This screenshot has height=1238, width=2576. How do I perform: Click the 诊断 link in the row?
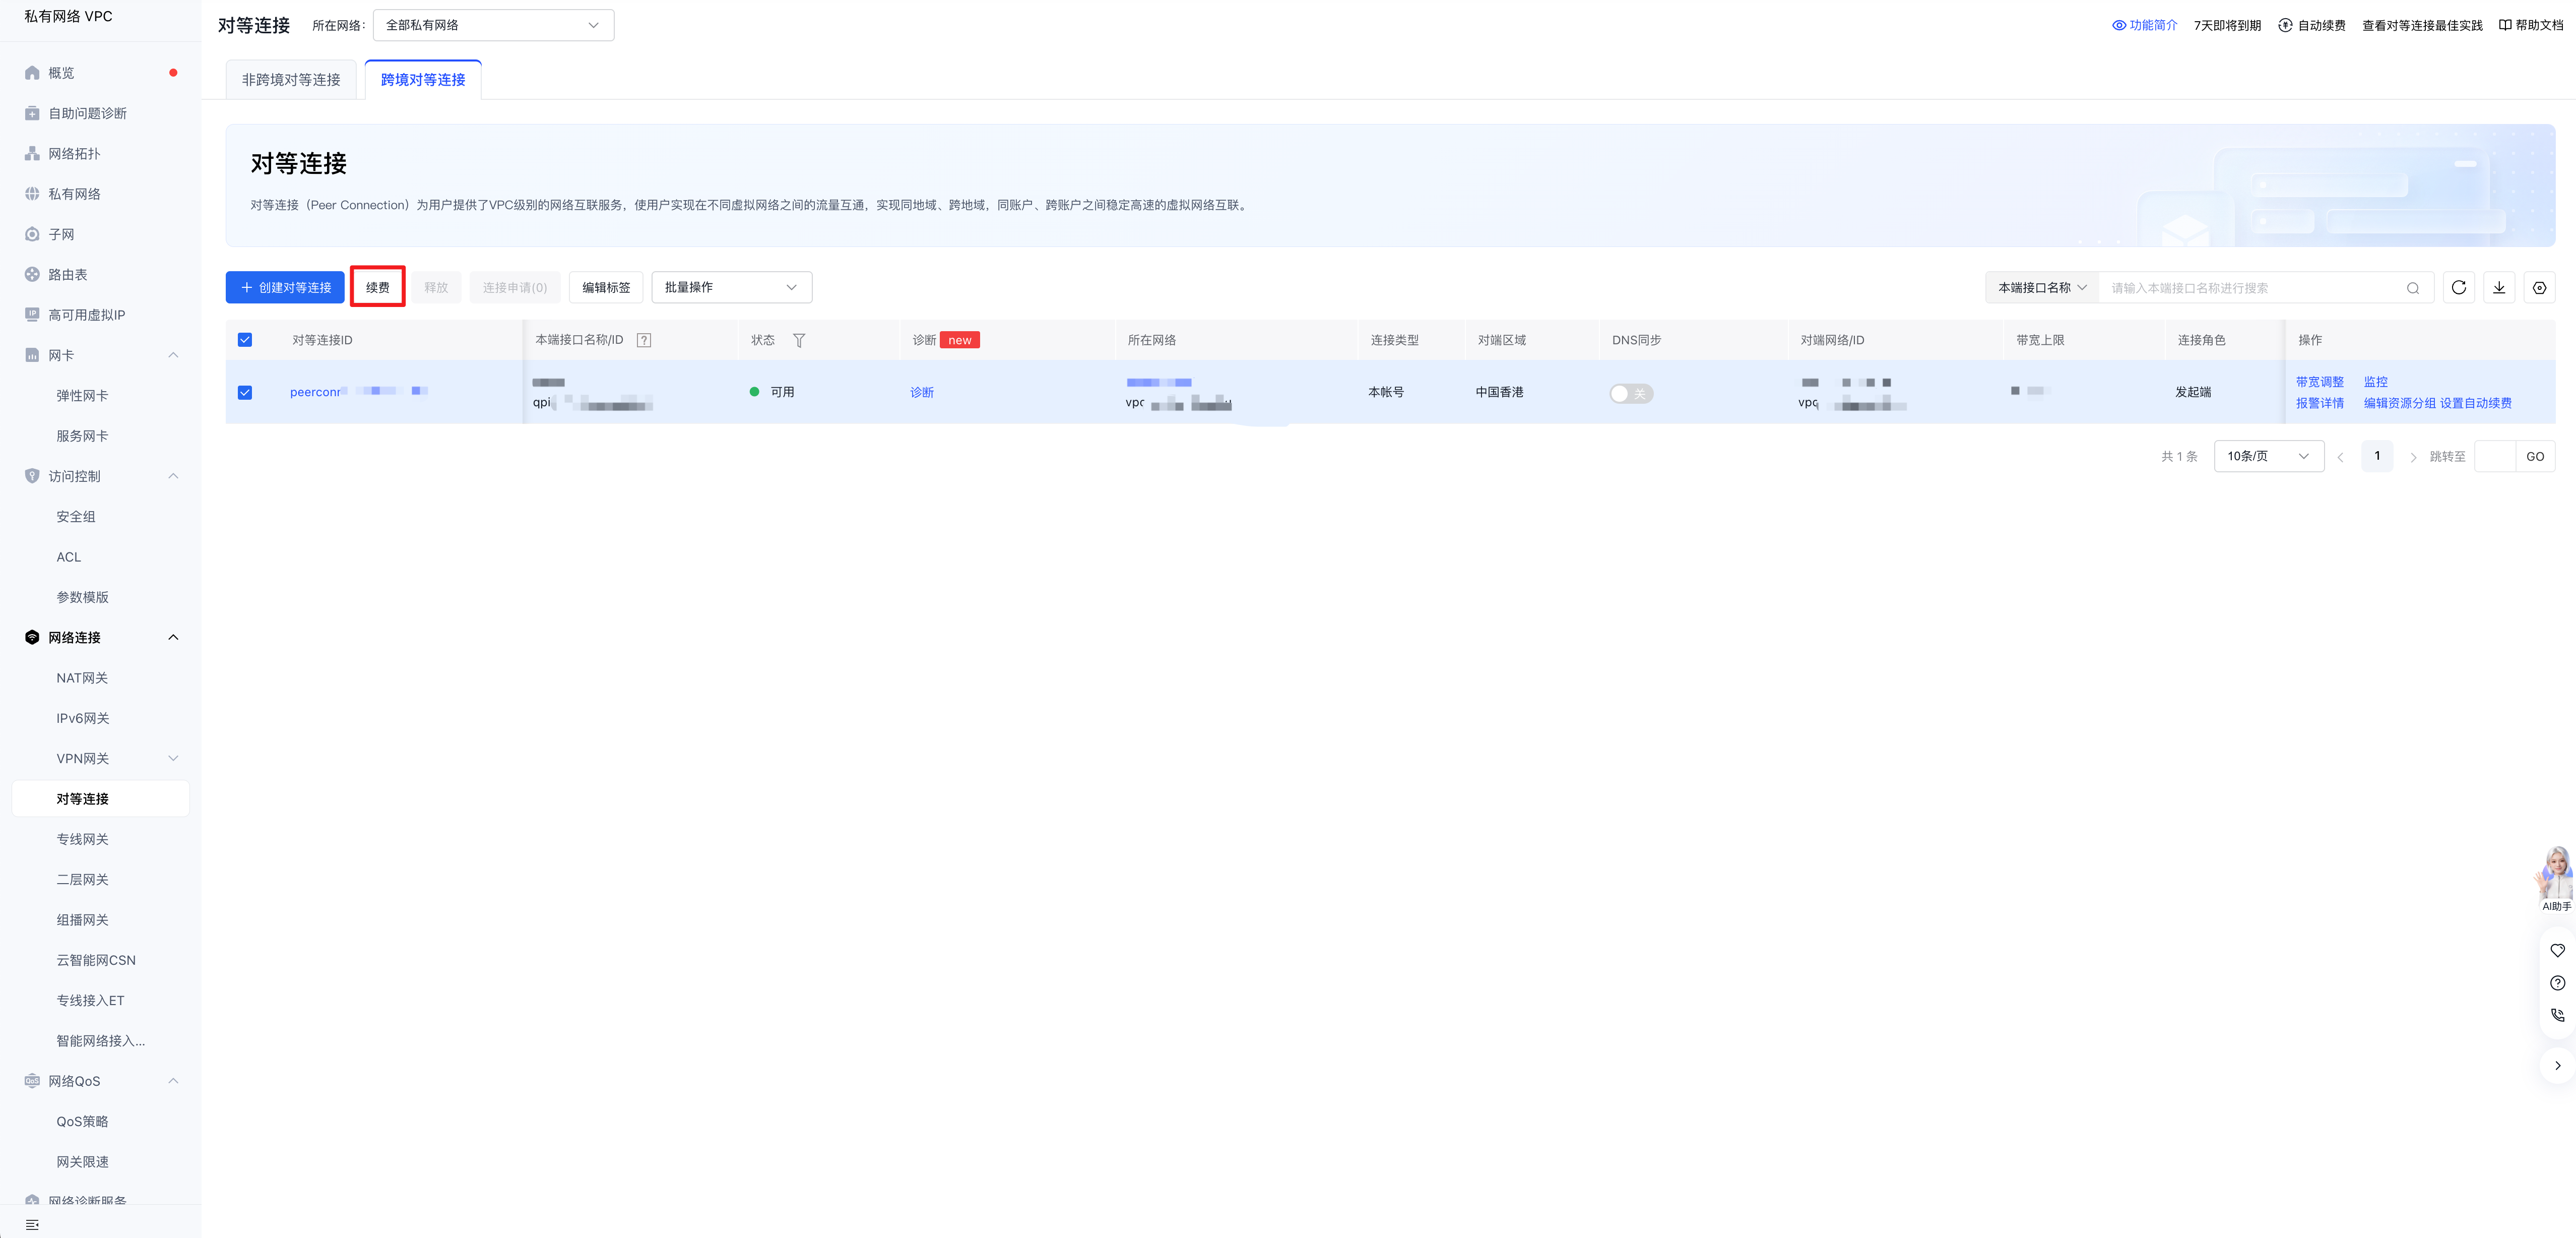click(922, 393)
